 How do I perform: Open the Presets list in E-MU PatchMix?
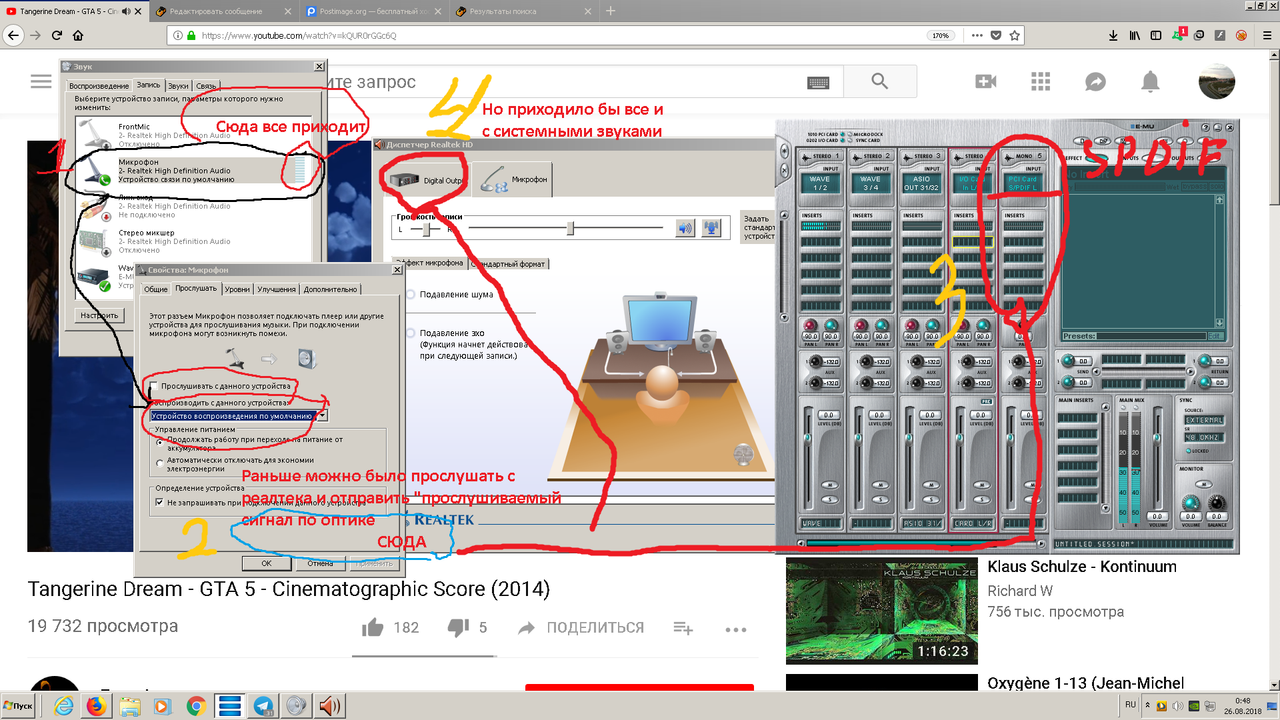(1150, 336)
